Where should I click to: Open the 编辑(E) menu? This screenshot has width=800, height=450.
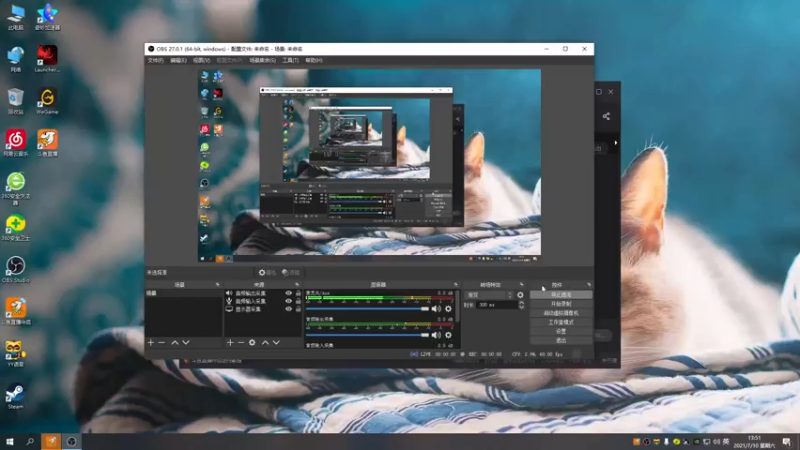[x=178, y=60]
